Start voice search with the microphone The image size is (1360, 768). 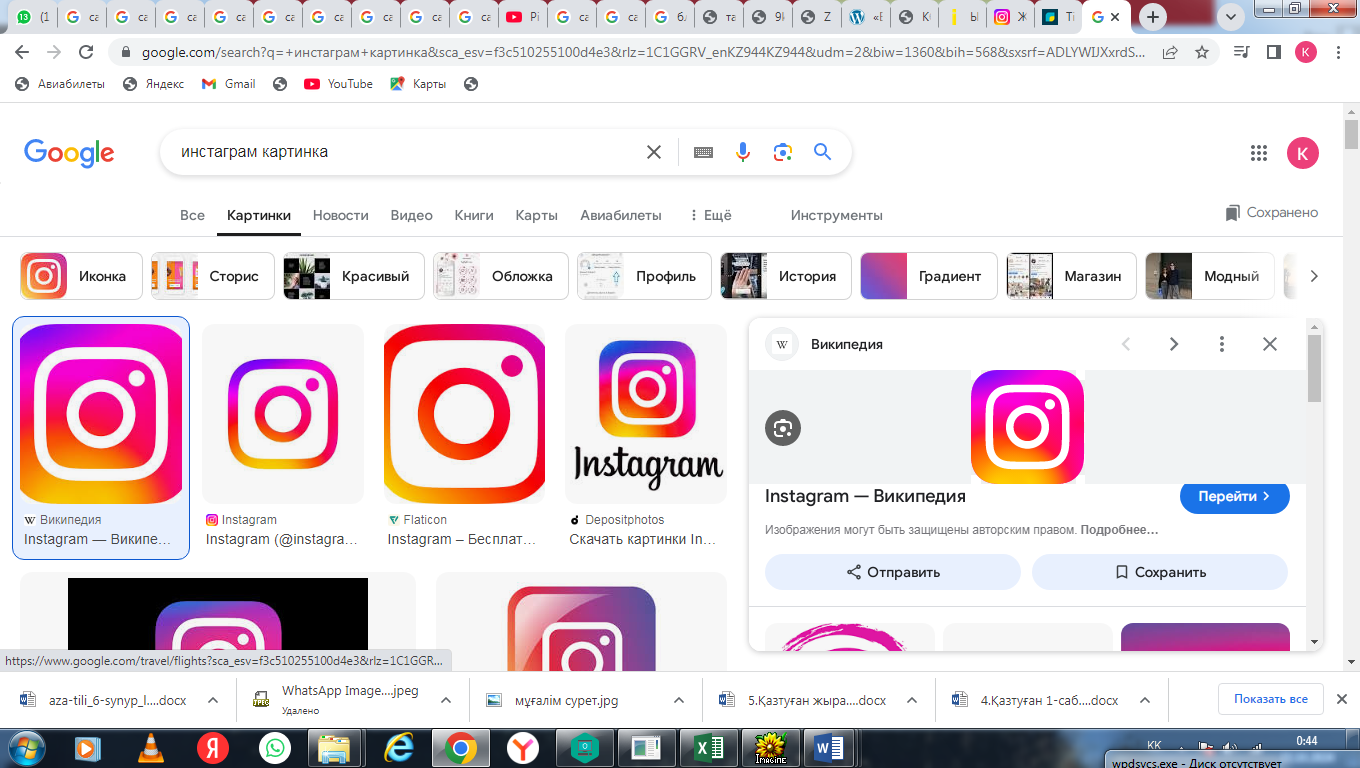743,152
